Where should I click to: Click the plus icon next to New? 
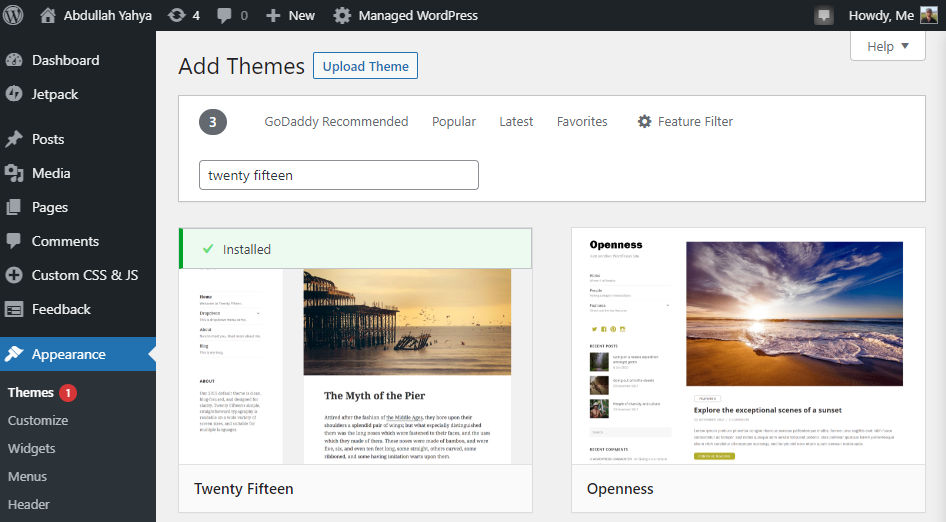[273, 16]
